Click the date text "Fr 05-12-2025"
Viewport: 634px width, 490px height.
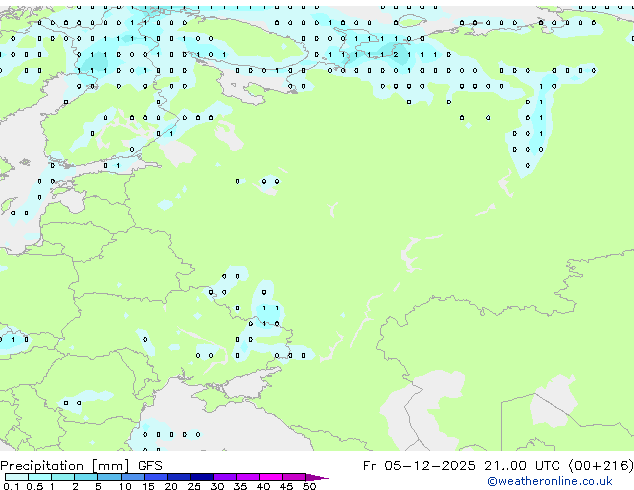pyautogui.click(x=422, y=465)
